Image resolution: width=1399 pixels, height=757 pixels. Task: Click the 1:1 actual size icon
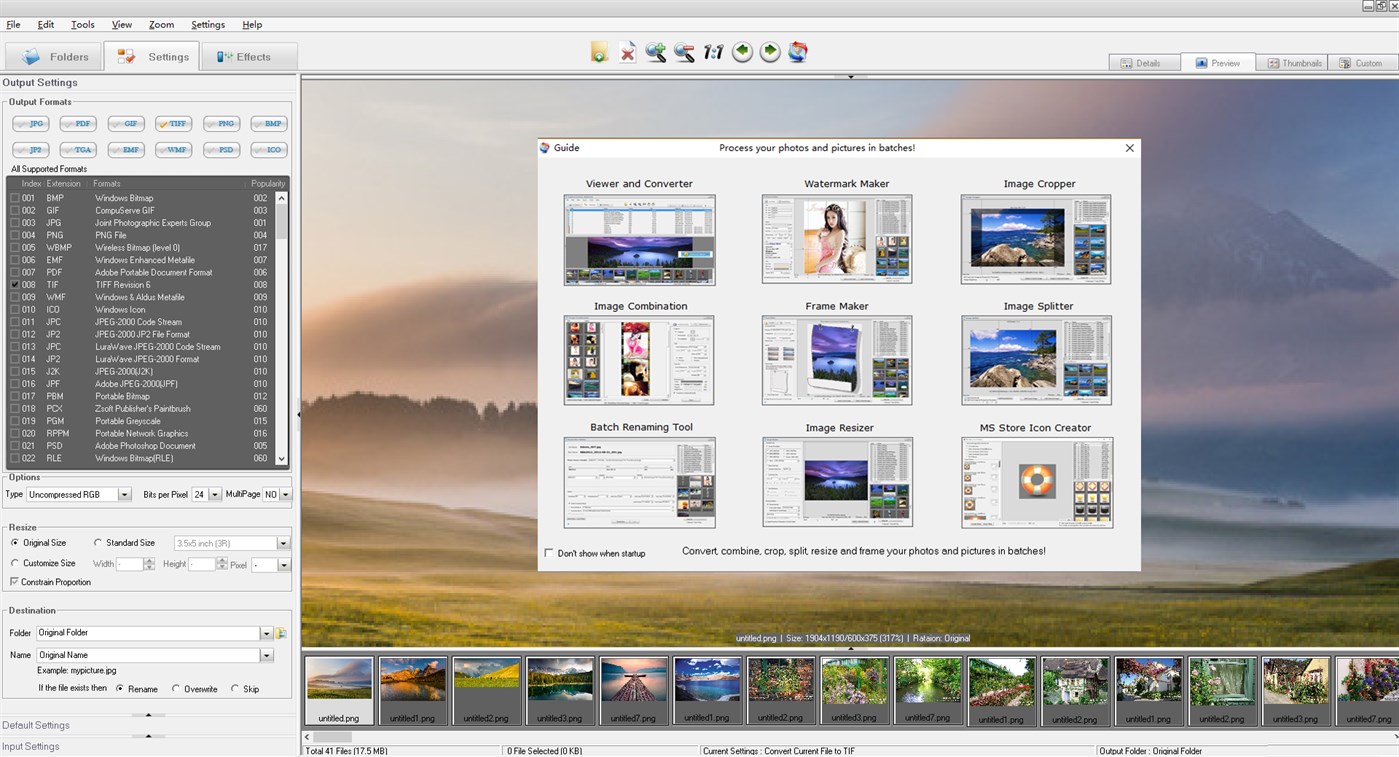point(712,52)
